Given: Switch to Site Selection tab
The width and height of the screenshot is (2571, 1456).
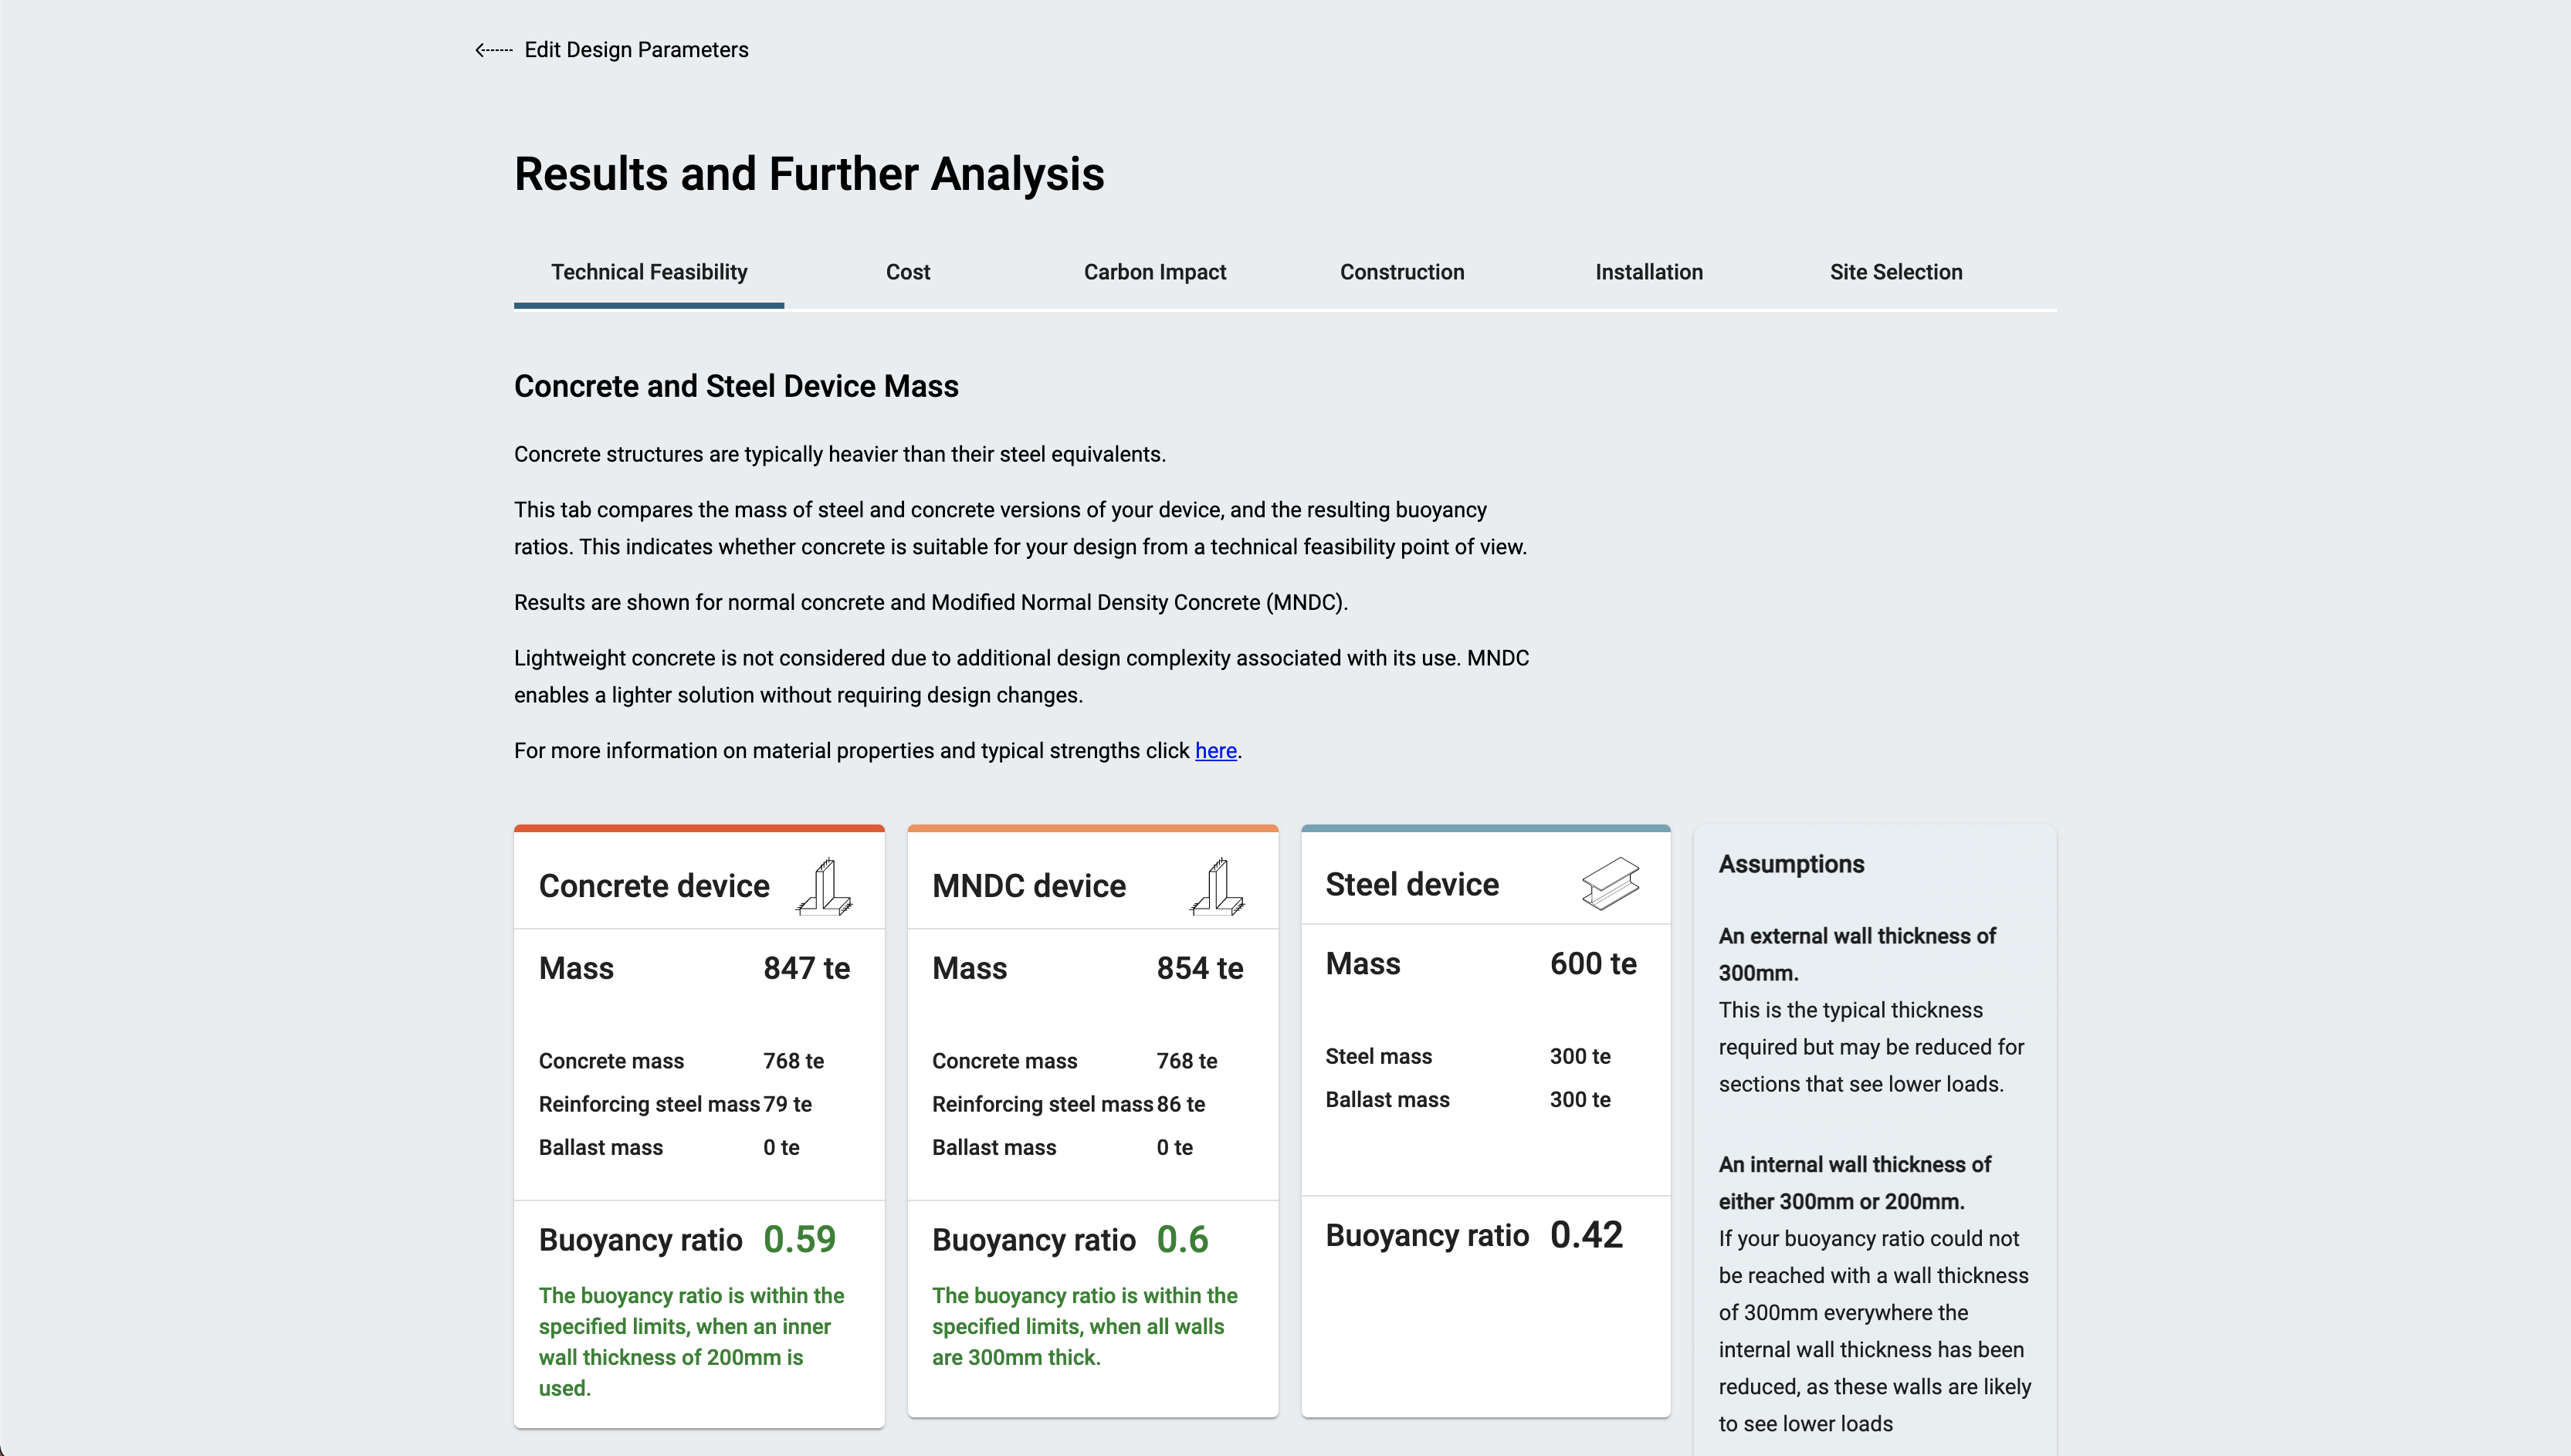Looking at the screenshot, I should [1895, 272].
